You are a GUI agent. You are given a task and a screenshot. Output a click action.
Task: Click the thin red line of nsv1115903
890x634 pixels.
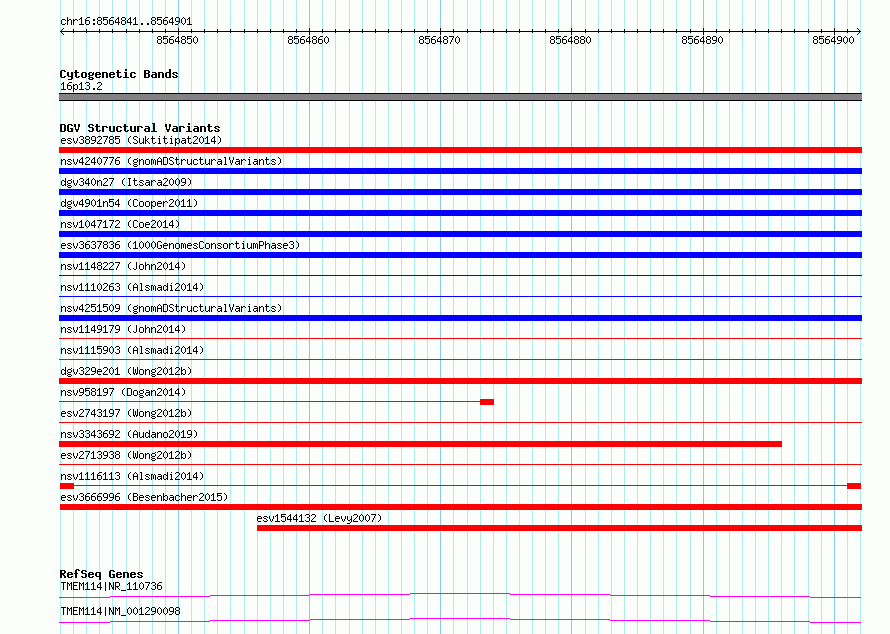[x=460, y=360]
